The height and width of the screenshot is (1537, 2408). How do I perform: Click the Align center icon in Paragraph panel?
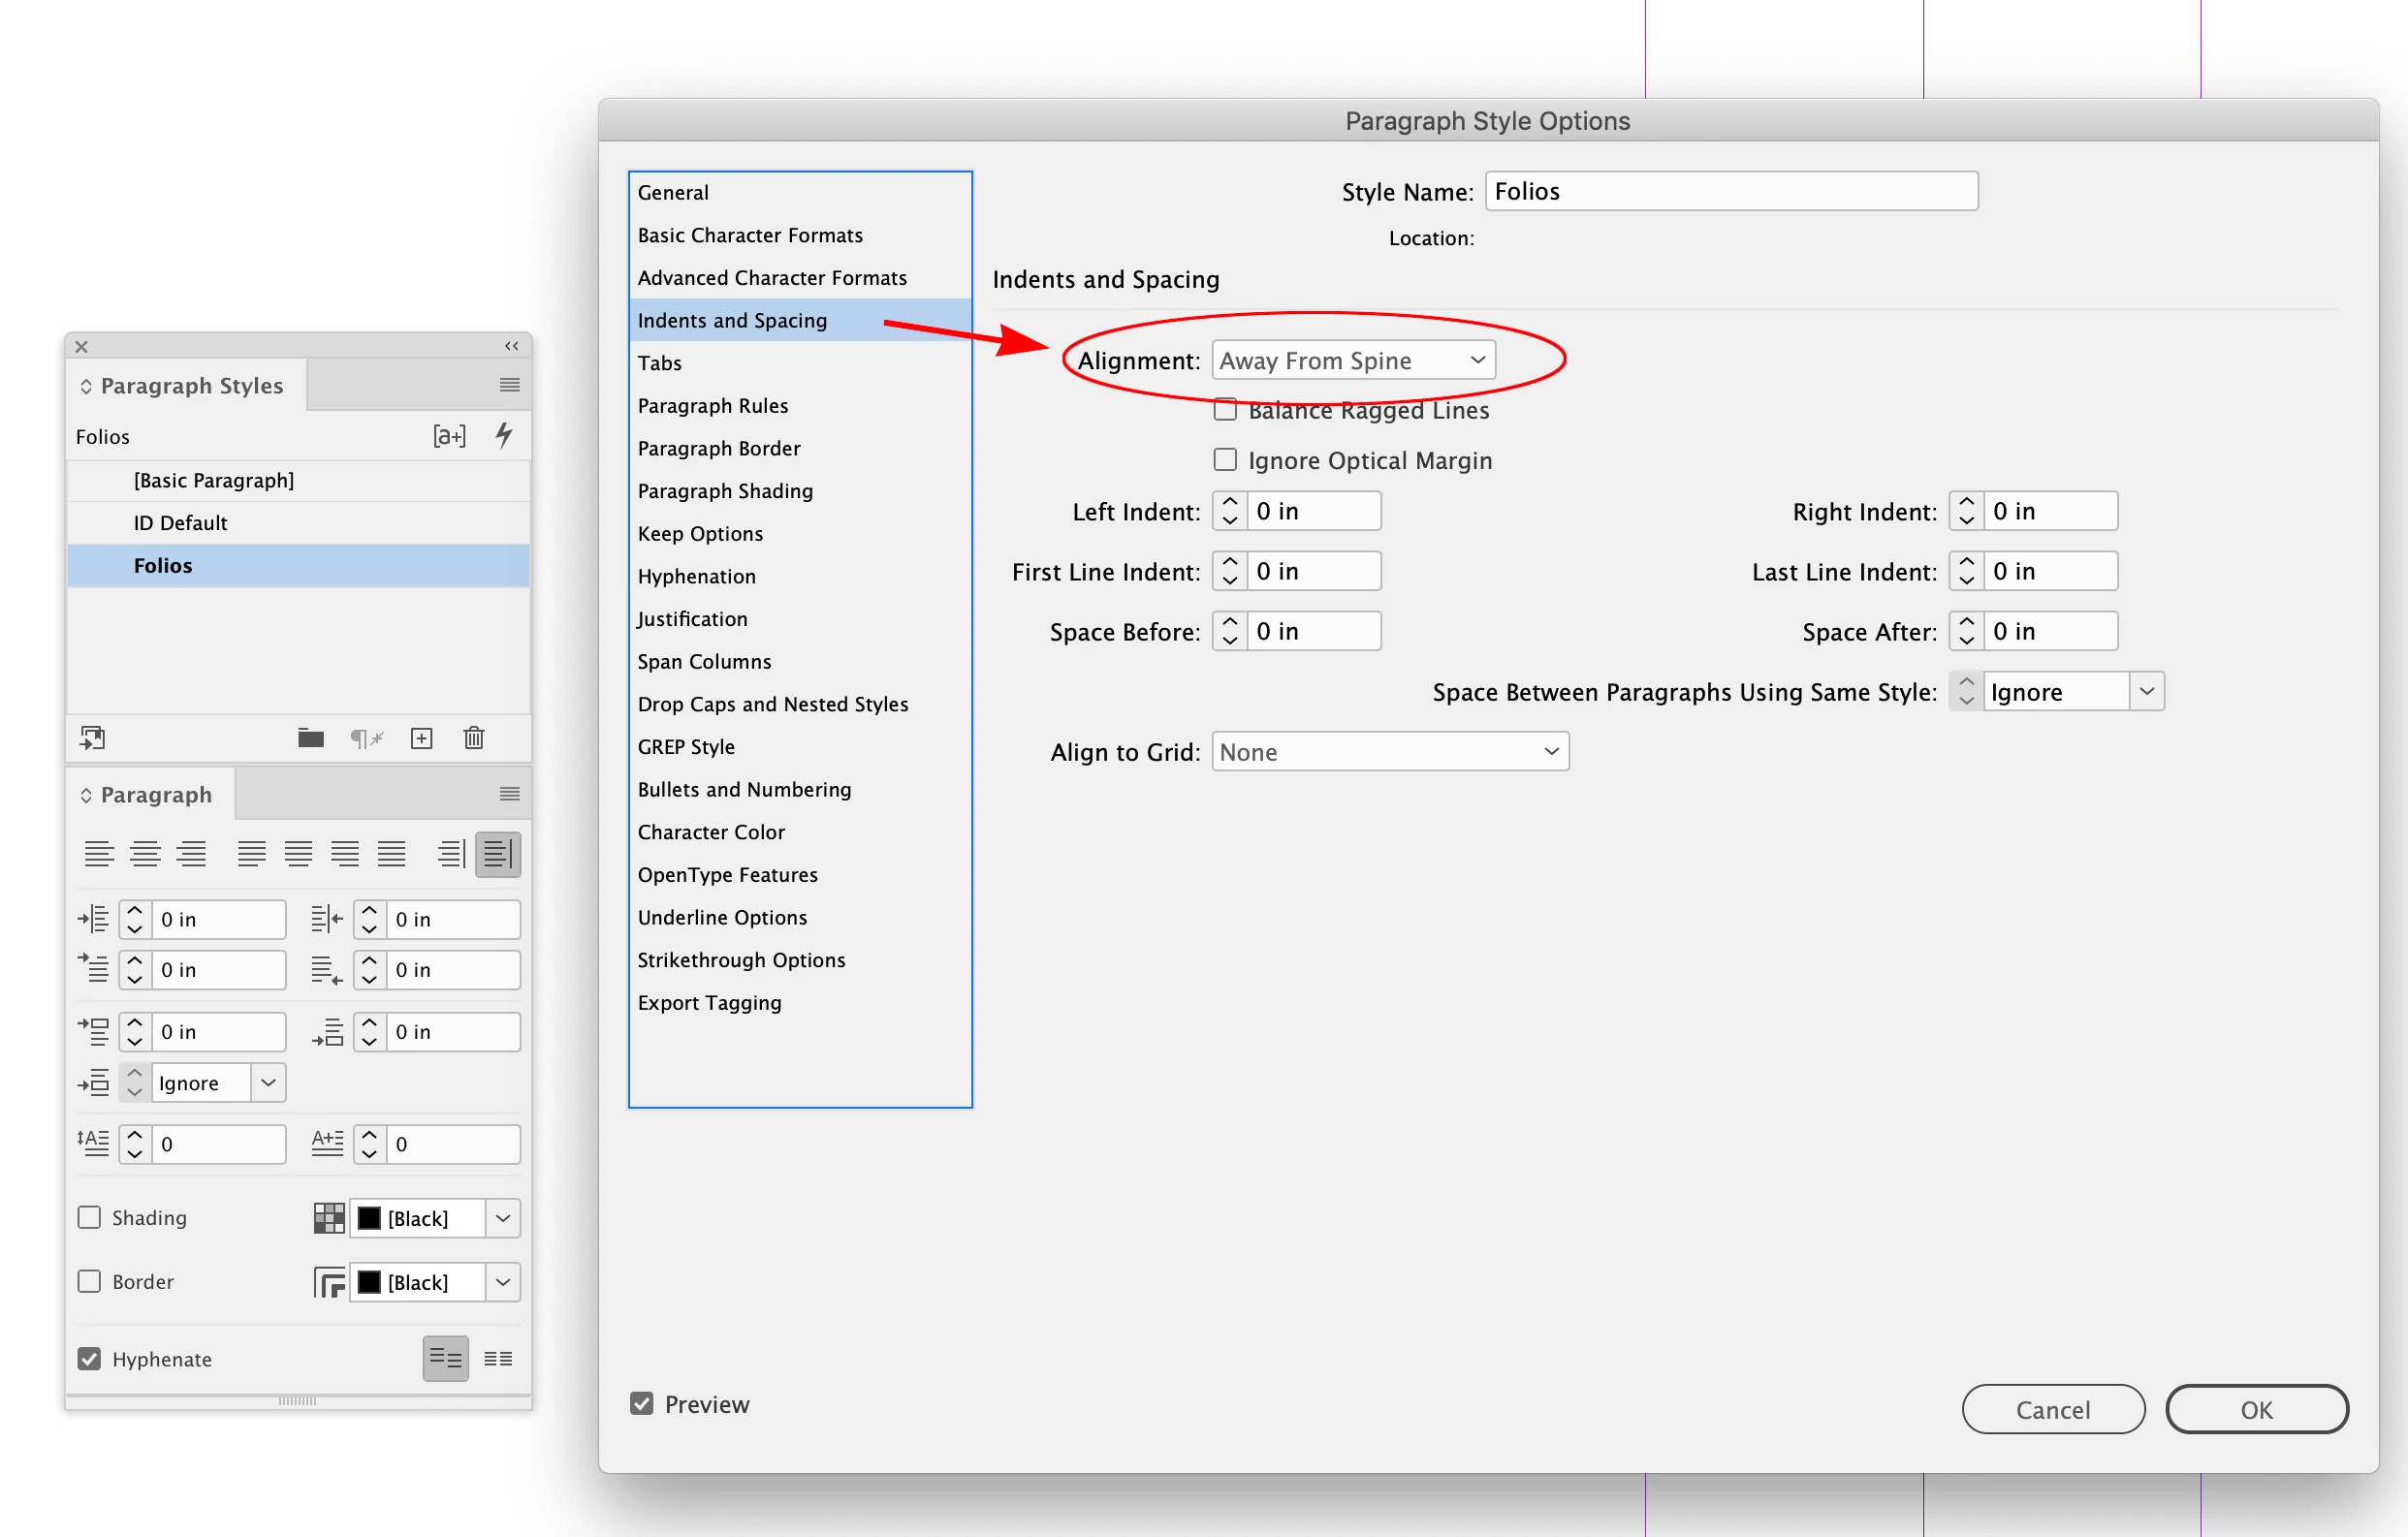pos(145,854)
